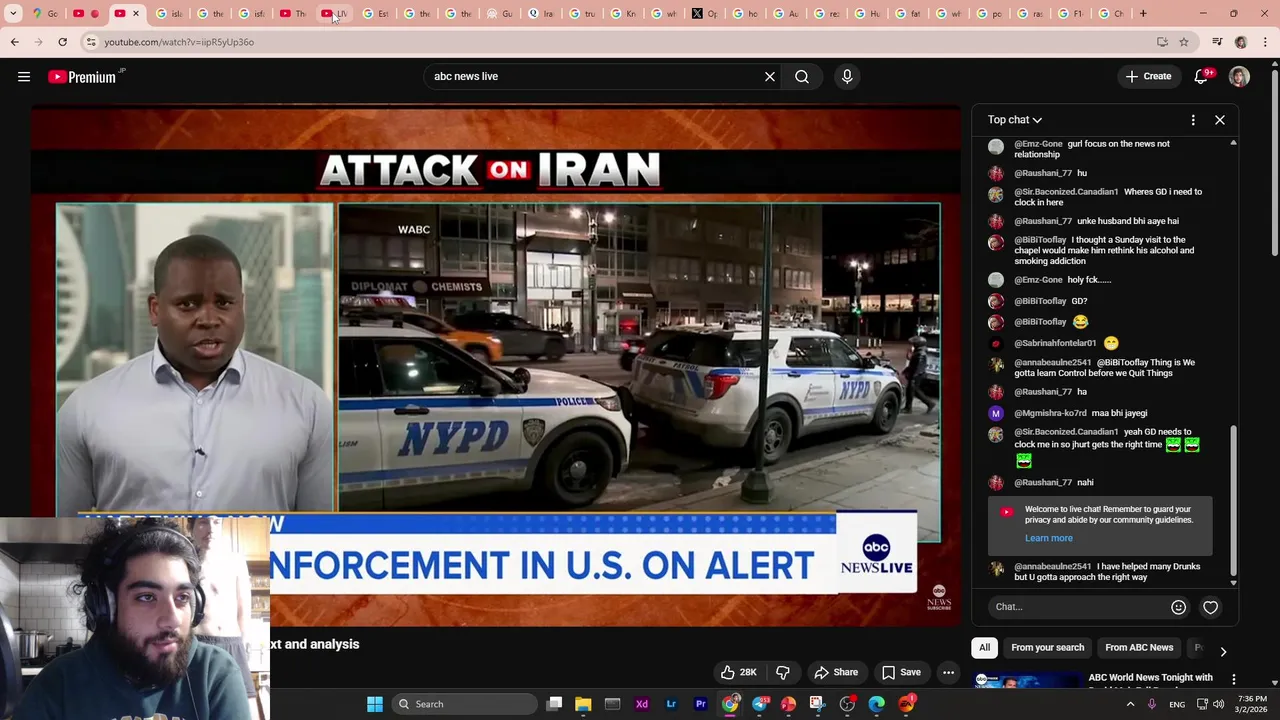Open Microsoft Edge from taskbar
This screenshot has height=720, width=1280.
tap(877, 704)
